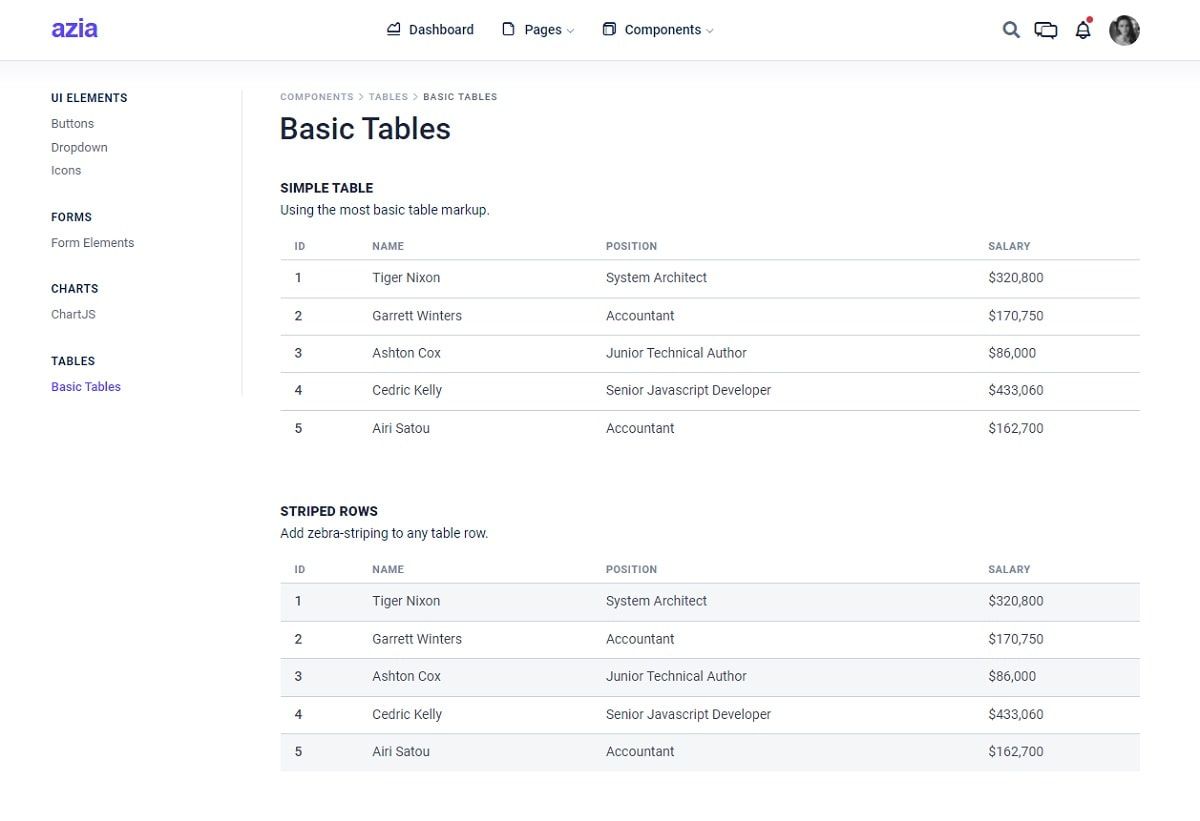Click the Dashboard chart icon
The height and width of the screenshot is (821, 1200).
click(x=394, y=29)
